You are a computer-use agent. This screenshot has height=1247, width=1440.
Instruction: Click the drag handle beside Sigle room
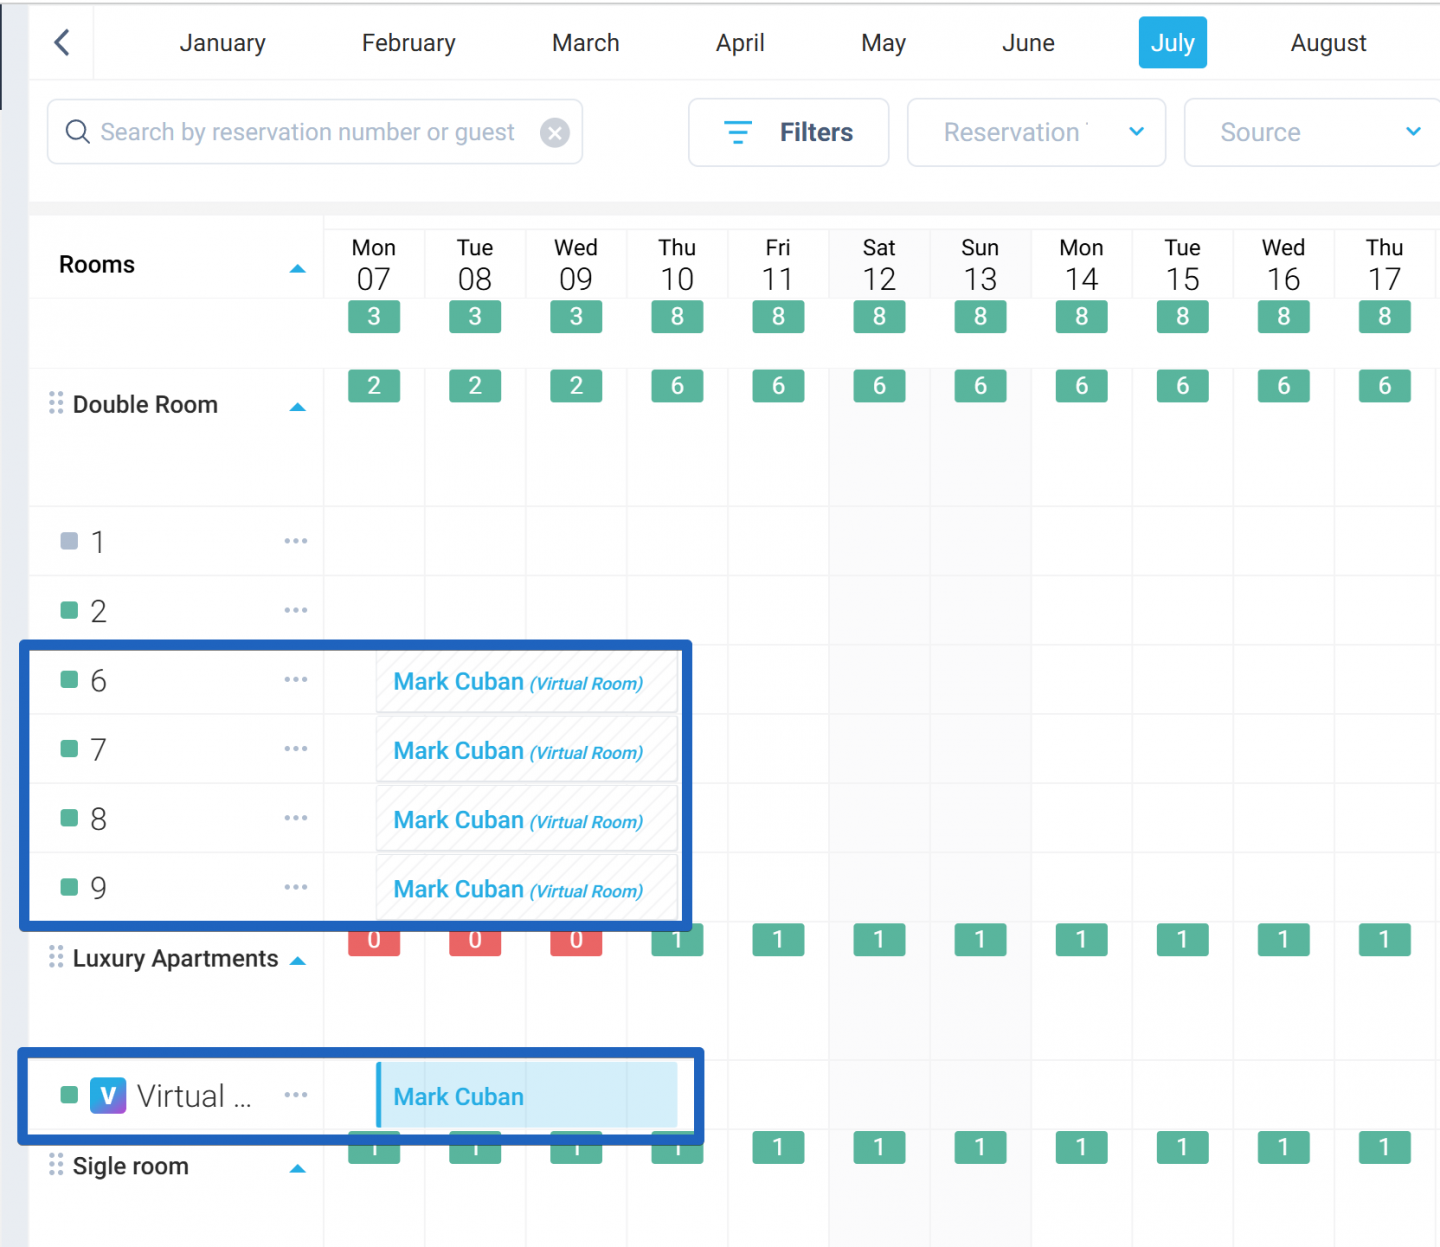(x=56, y=1165)
